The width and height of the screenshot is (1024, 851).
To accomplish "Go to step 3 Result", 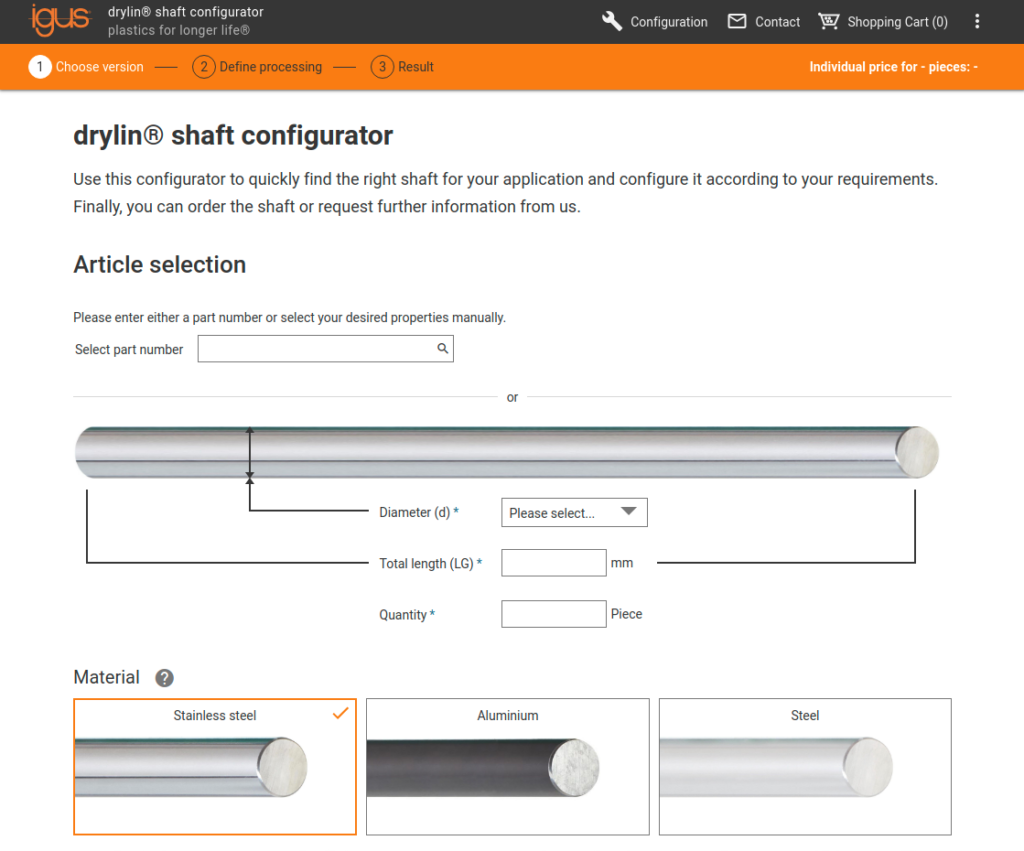I will pyautogui.click(x=402, y=67).
